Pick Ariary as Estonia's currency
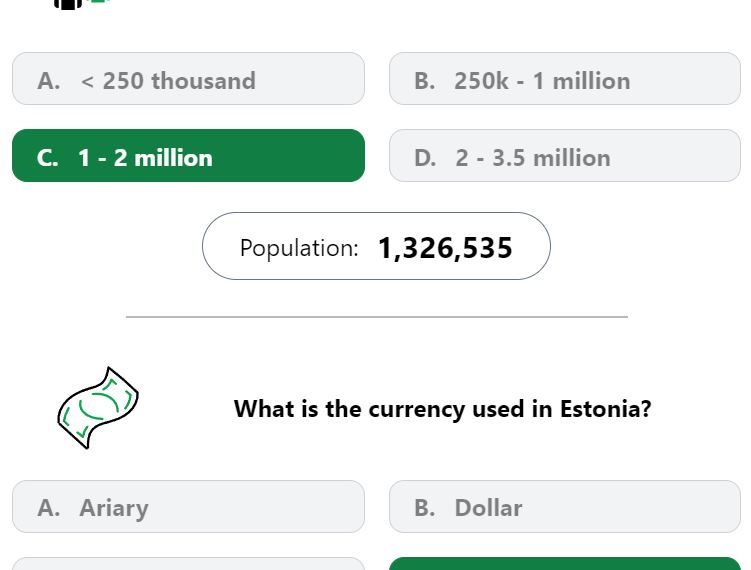 [x=188, y=506]
